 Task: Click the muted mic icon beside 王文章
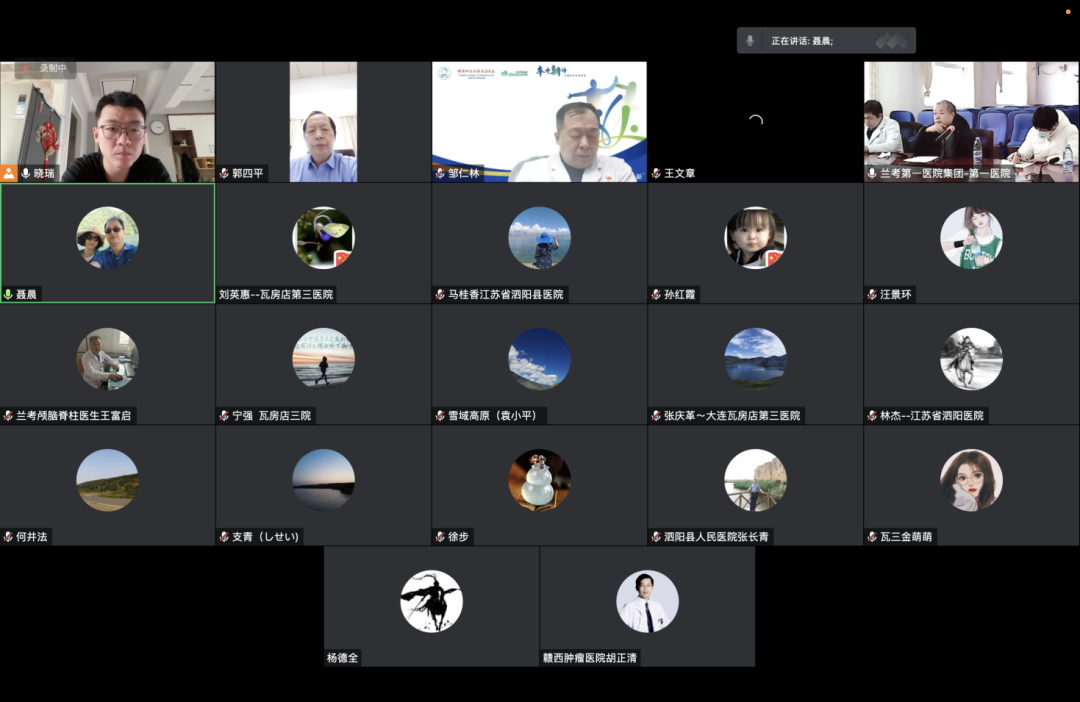click(x=656, y=173)
